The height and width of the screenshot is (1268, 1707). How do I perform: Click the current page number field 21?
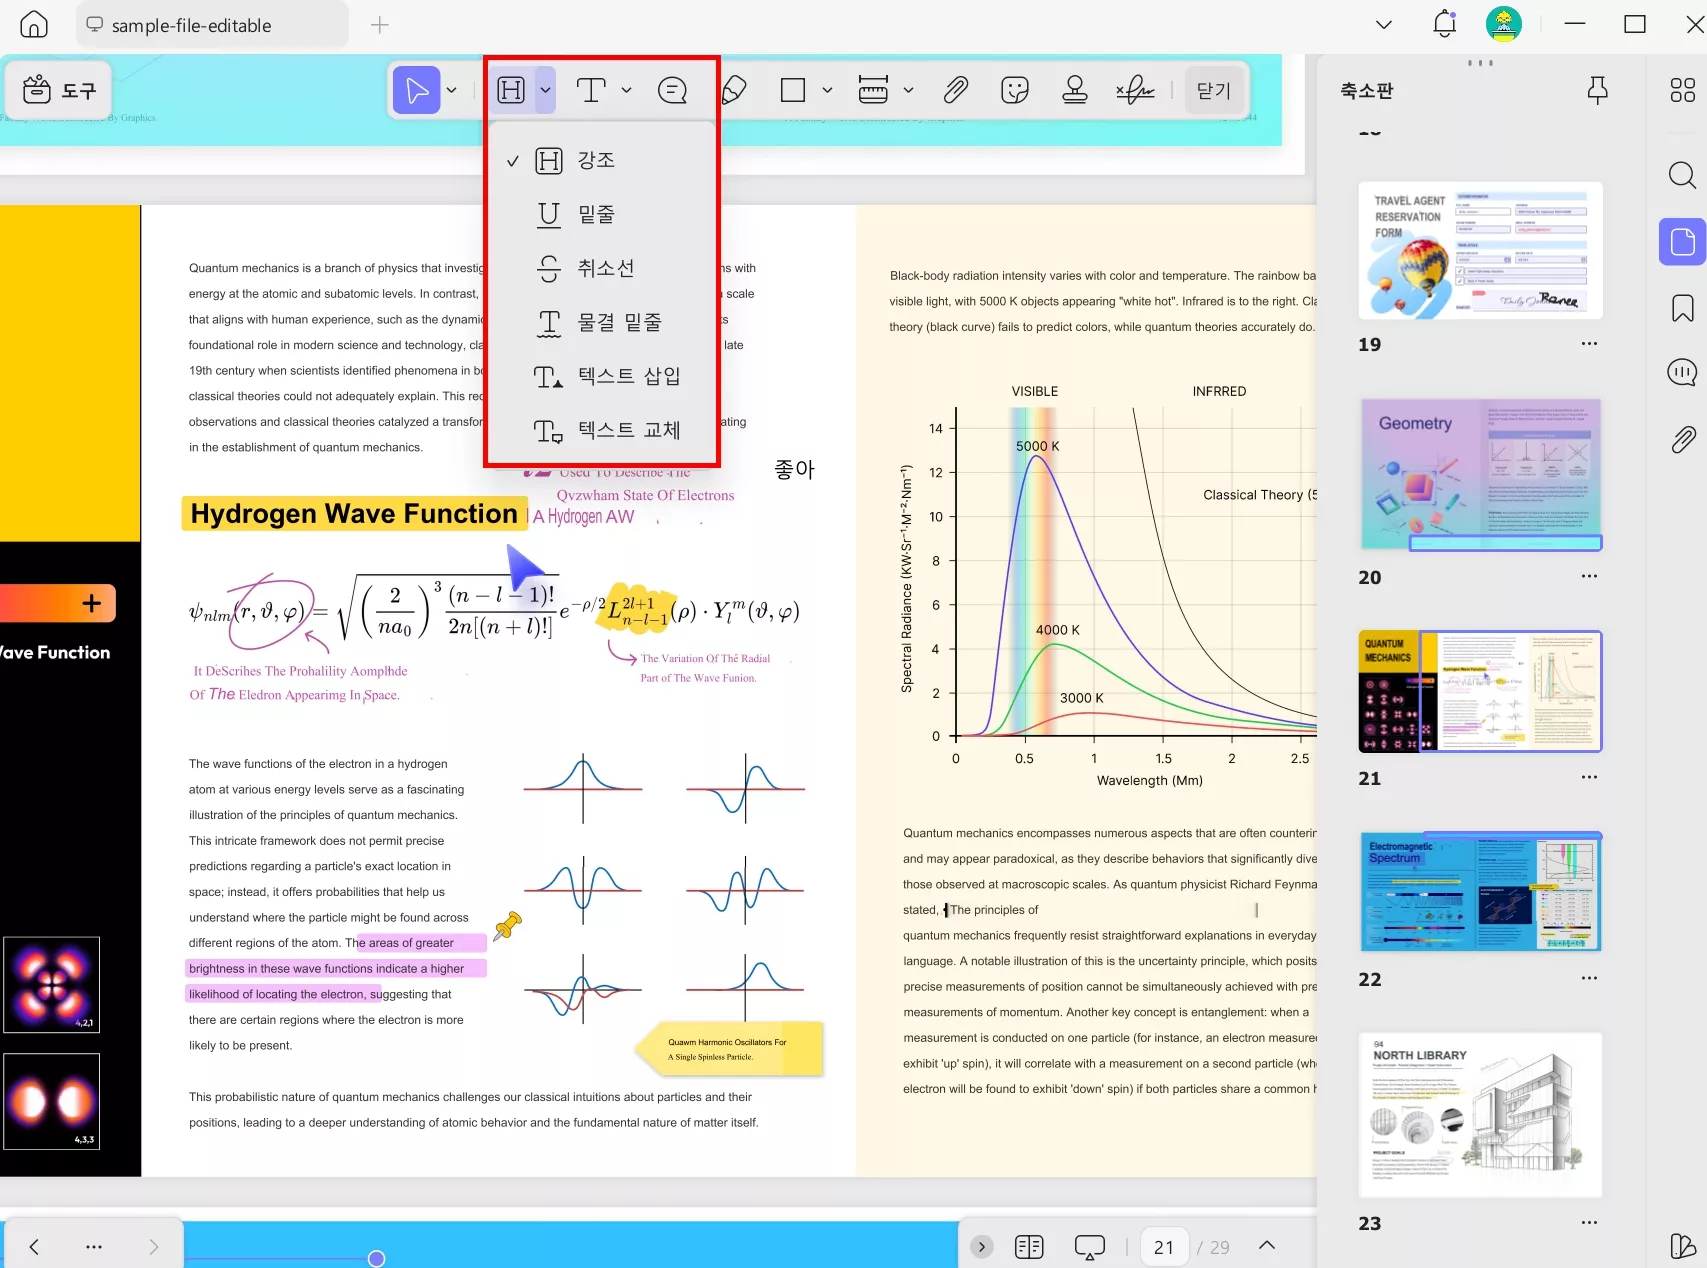[1164, 1247]
